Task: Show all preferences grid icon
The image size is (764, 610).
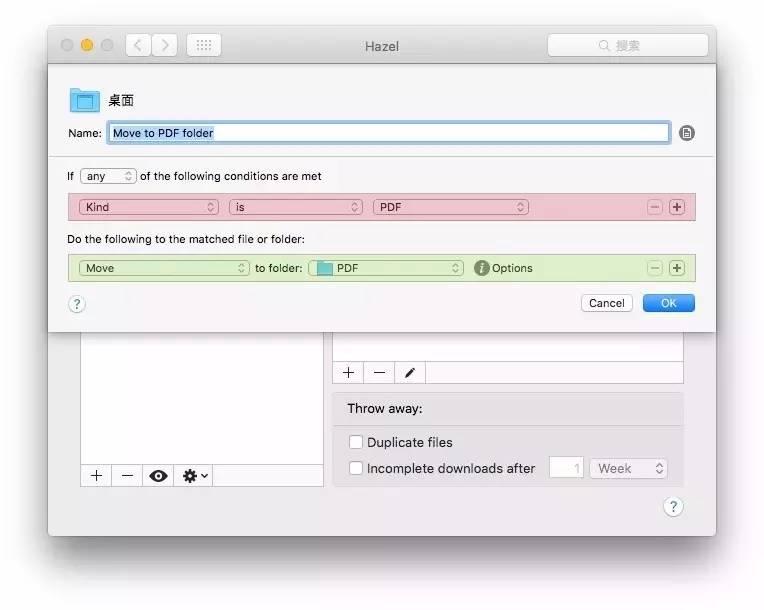Action: 204,45
